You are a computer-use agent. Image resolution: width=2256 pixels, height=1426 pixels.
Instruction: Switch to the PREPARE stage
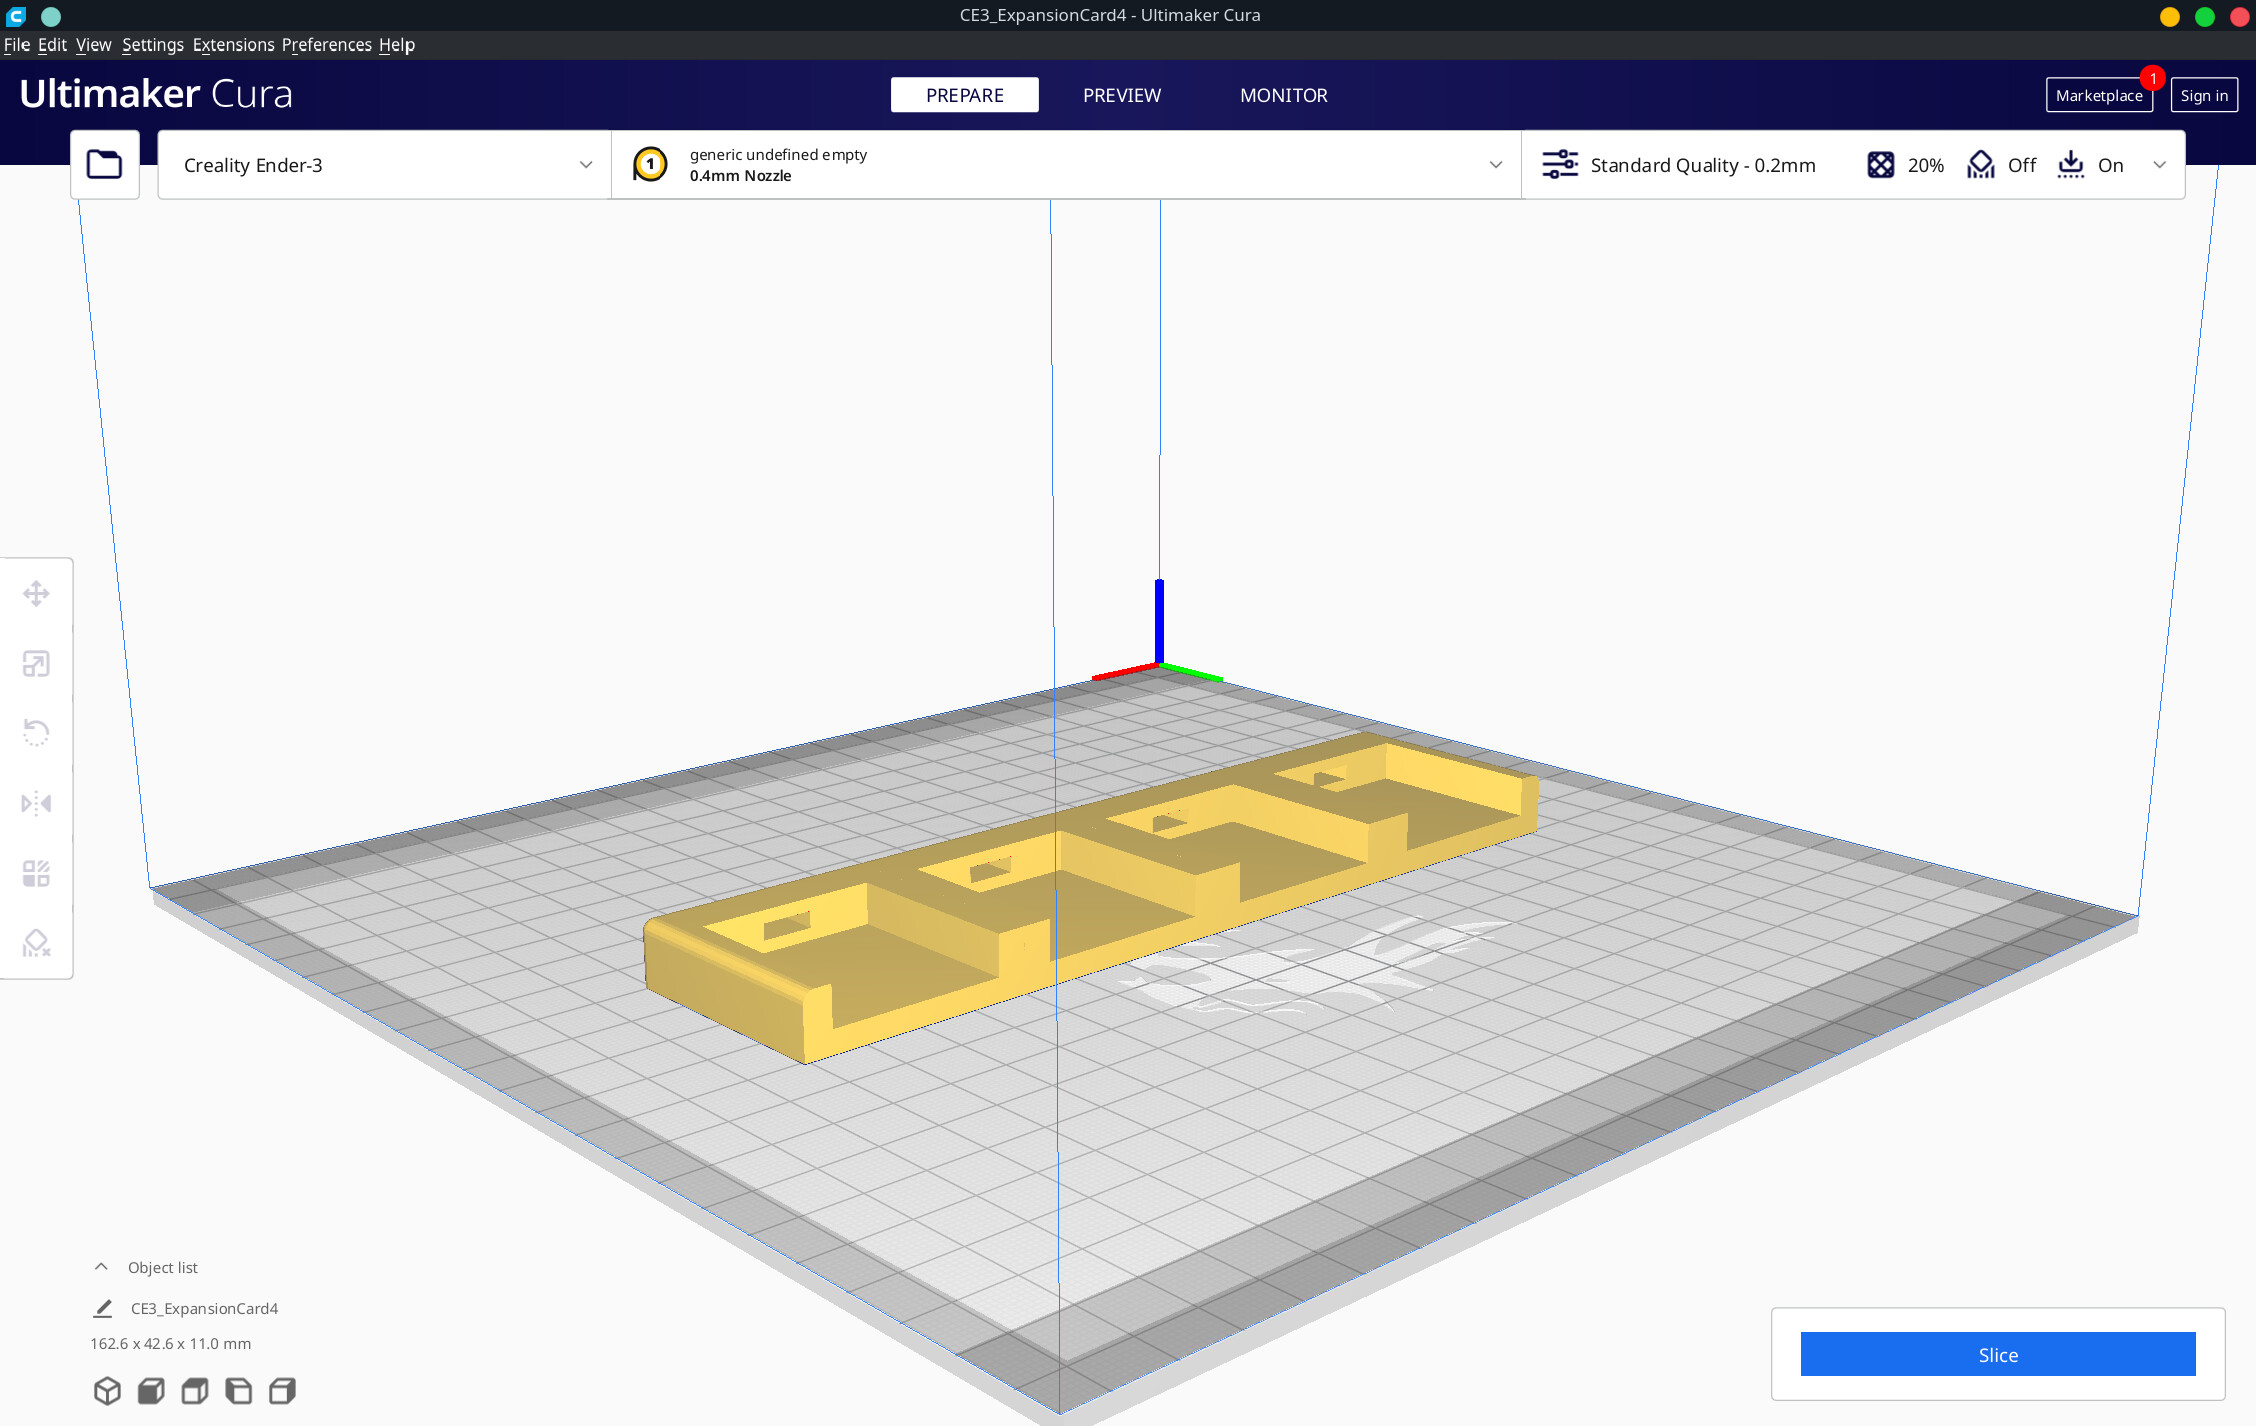965,95
